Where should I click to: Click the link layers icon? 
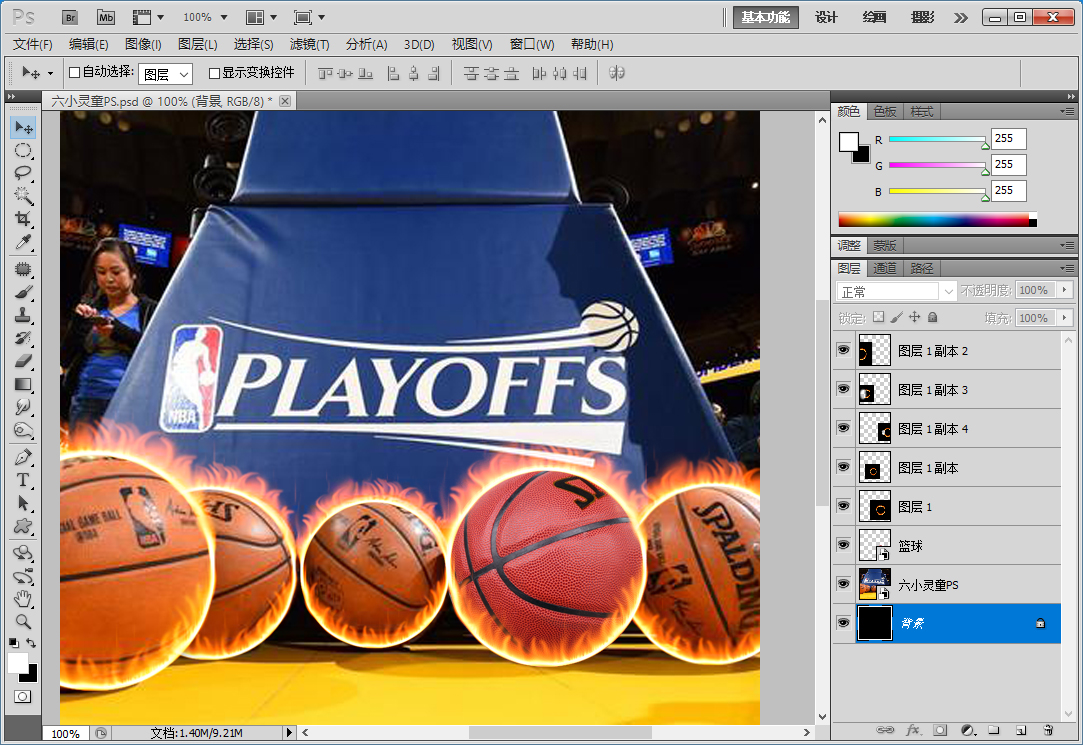(885, 730)
